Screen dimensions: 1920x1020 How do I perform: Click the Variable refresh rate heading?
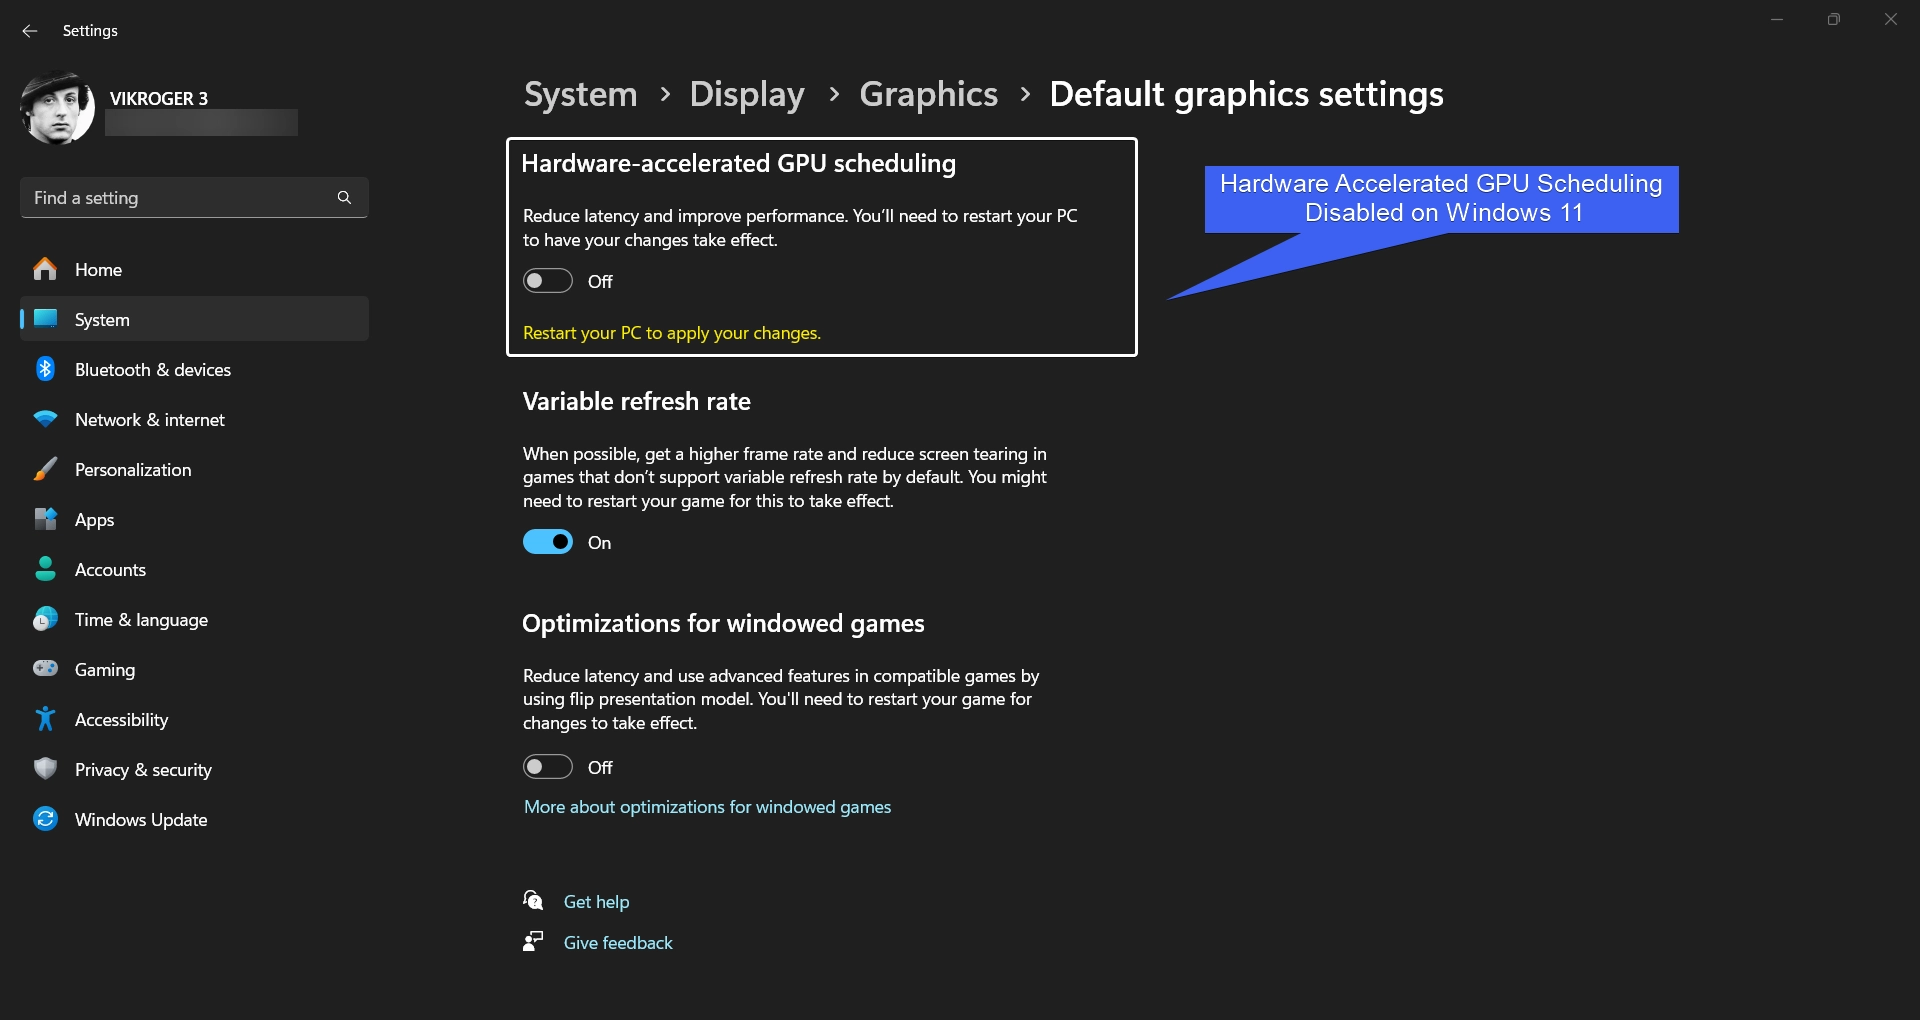pos(636,401)
